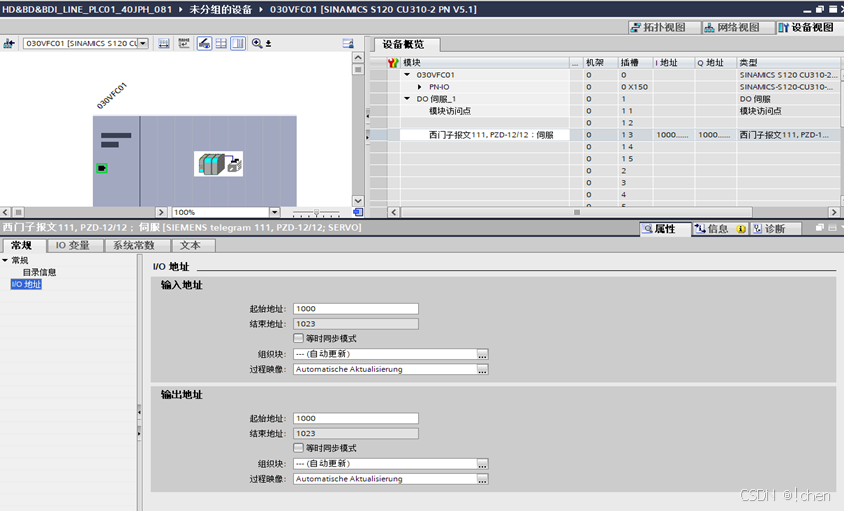Select I/O 地址 in the navigation tree
Screen dimensions: 844x511
tap(26, 284)
